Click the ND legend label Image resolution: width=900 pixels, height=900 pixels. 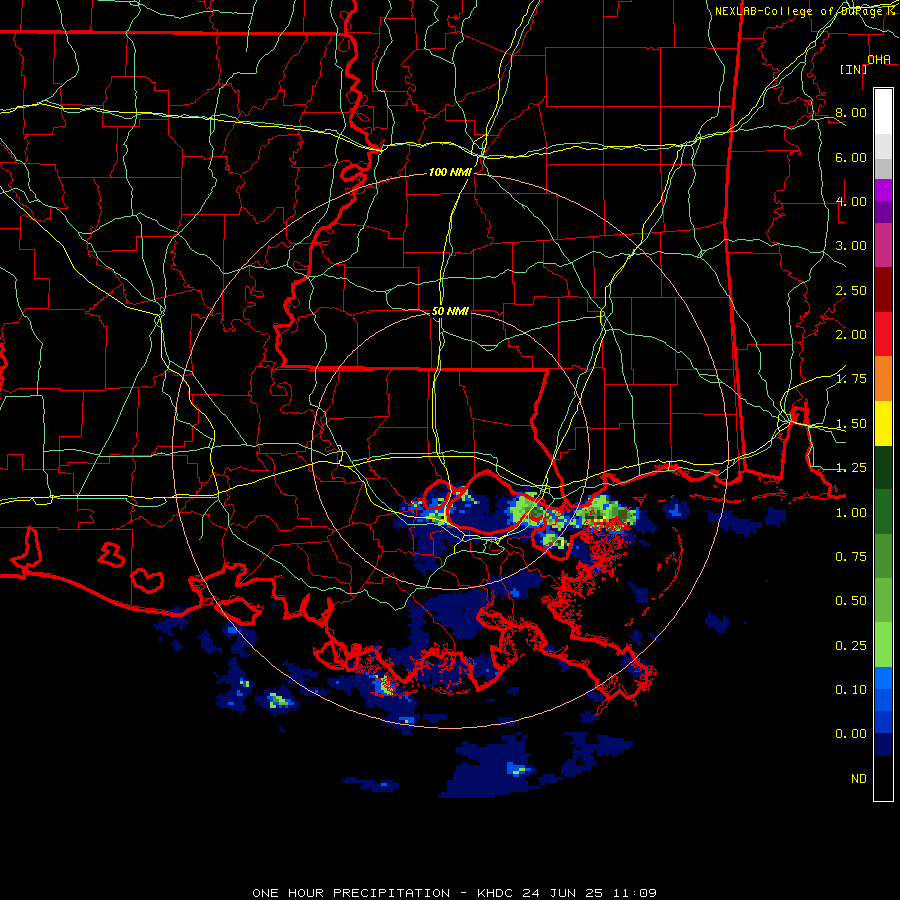(859, 779)
